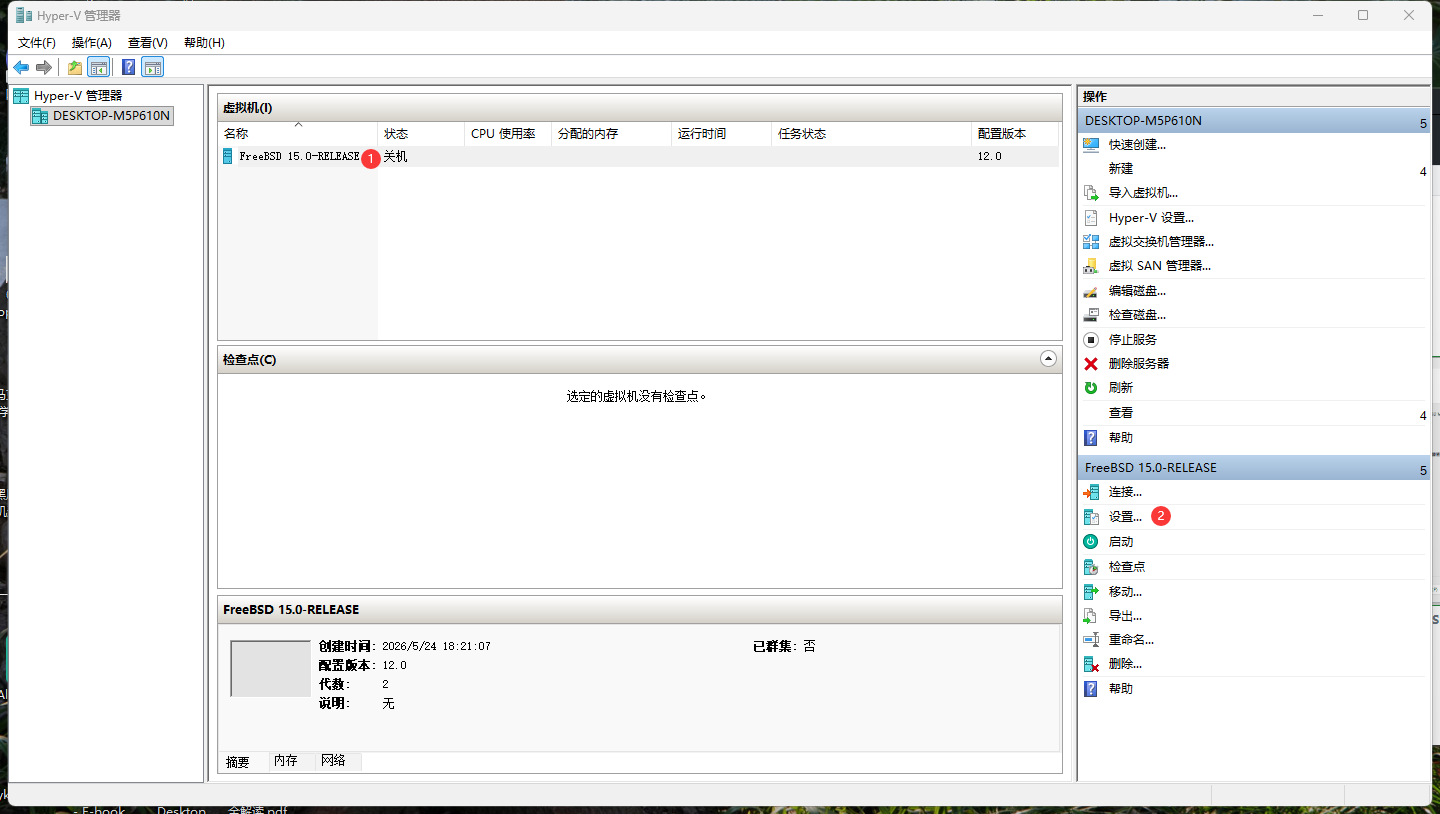The image size is (1440, 814).
Task: Sort by the 状态 column header
Action: pos(421,134)
